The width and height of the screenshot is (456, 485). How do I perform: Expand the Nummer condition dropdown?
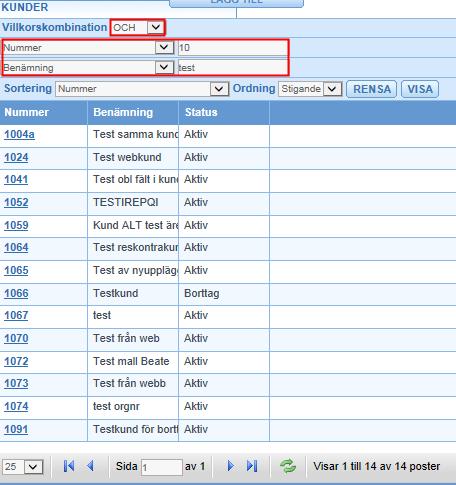(x=88, y=48)
